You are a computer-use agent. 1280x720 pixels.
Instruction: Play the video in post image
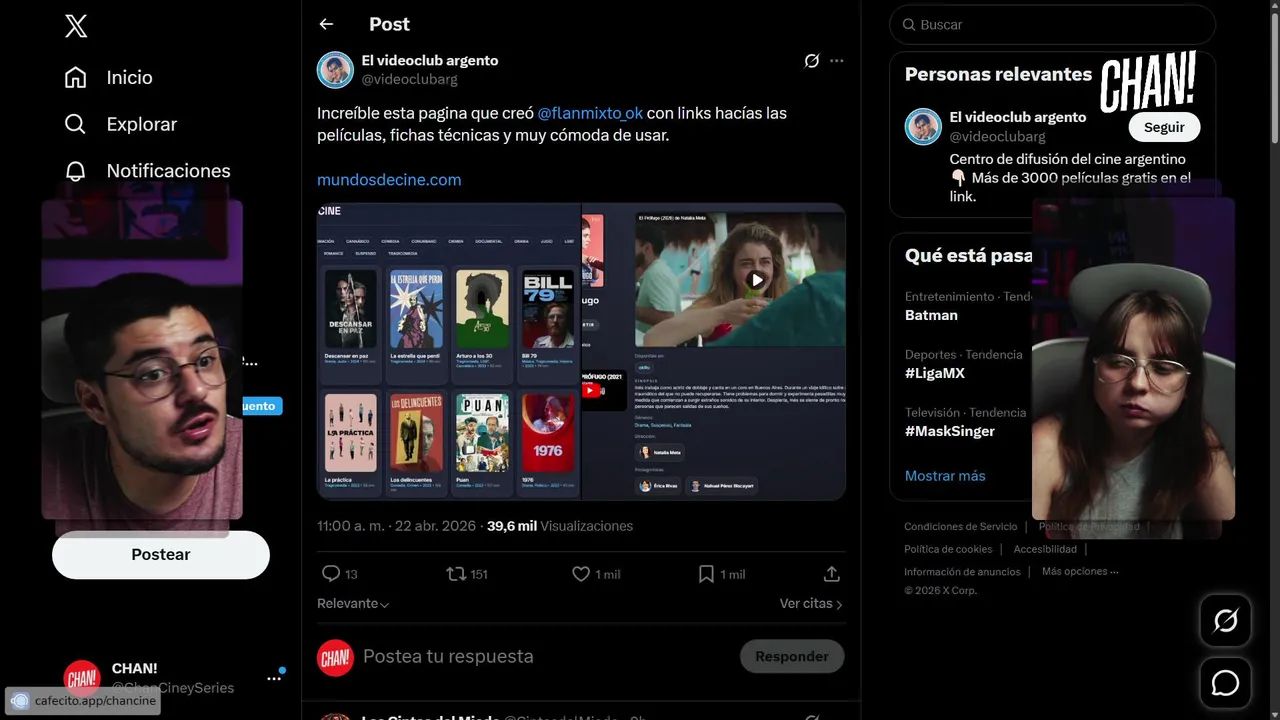pyautogui.click(x=757, y=281)
